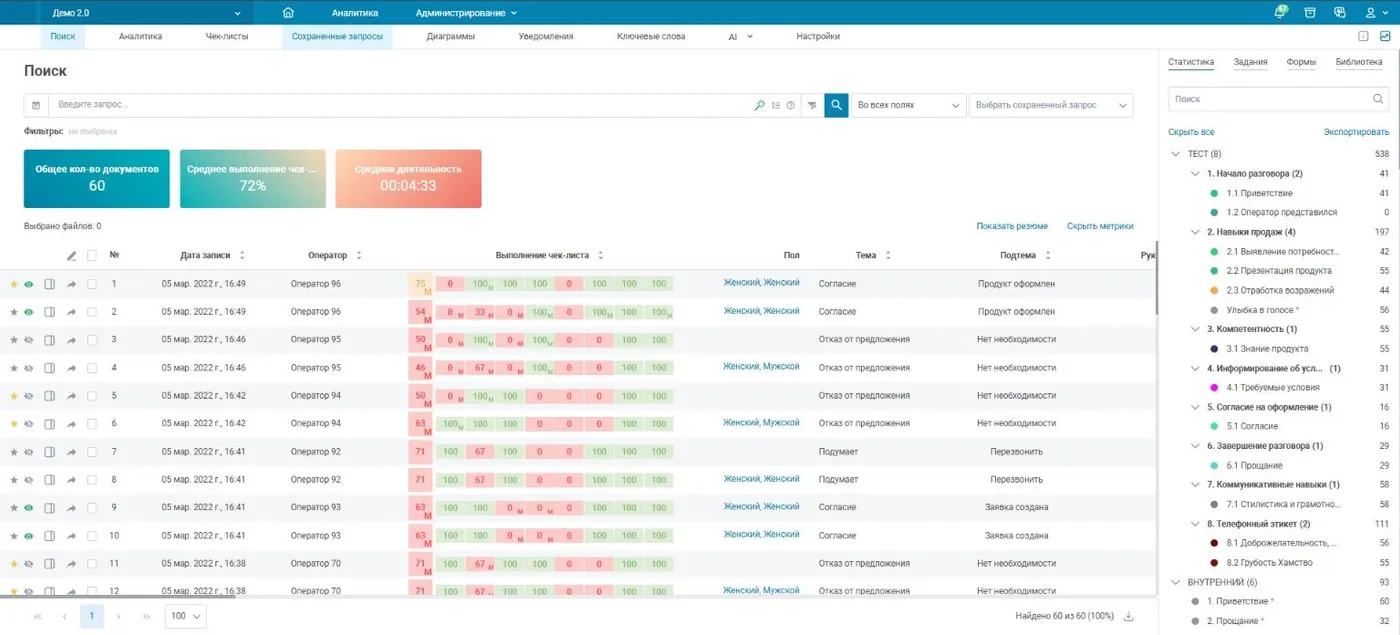Check the checkbox for row 5
The image size is (1400, 635).
(x=92, y=396)
